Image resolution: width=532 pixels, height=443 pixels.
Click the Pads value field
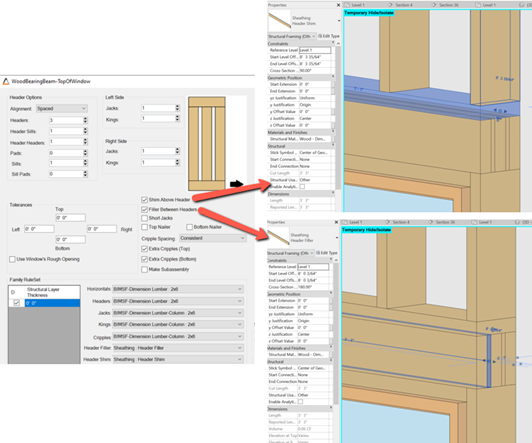coord(66,153)
